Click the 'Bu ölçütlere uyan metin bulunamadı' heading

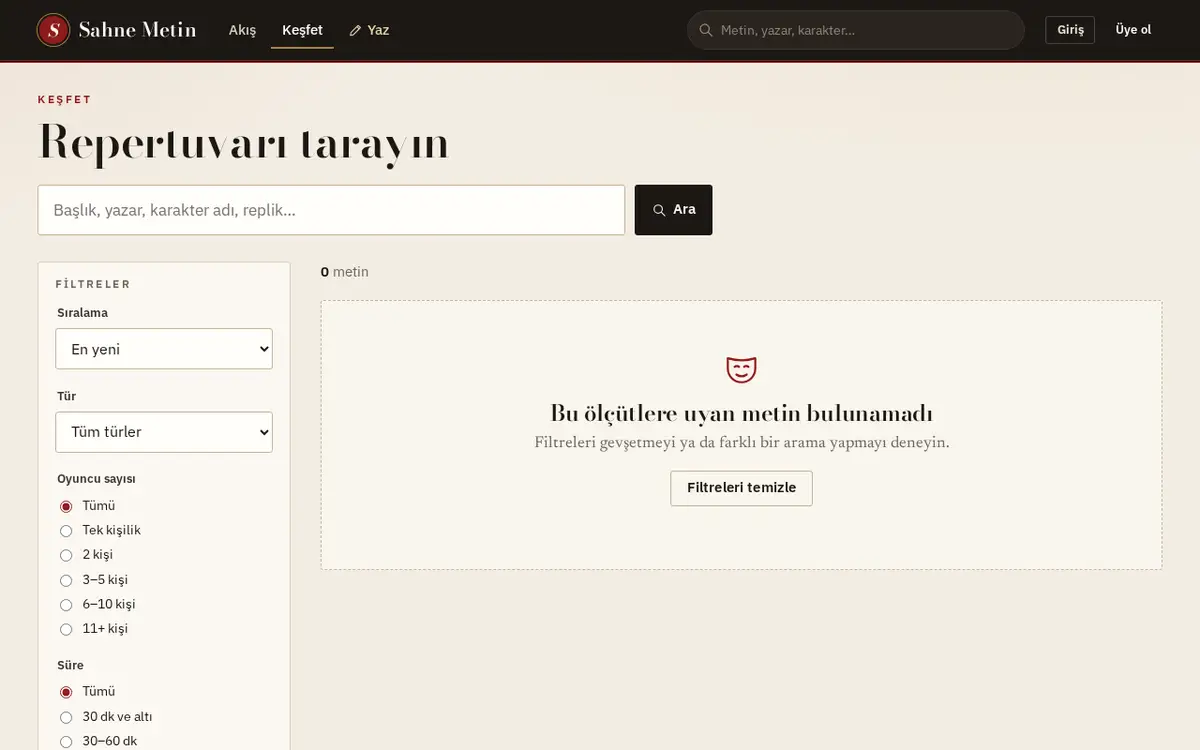(741, 413)
